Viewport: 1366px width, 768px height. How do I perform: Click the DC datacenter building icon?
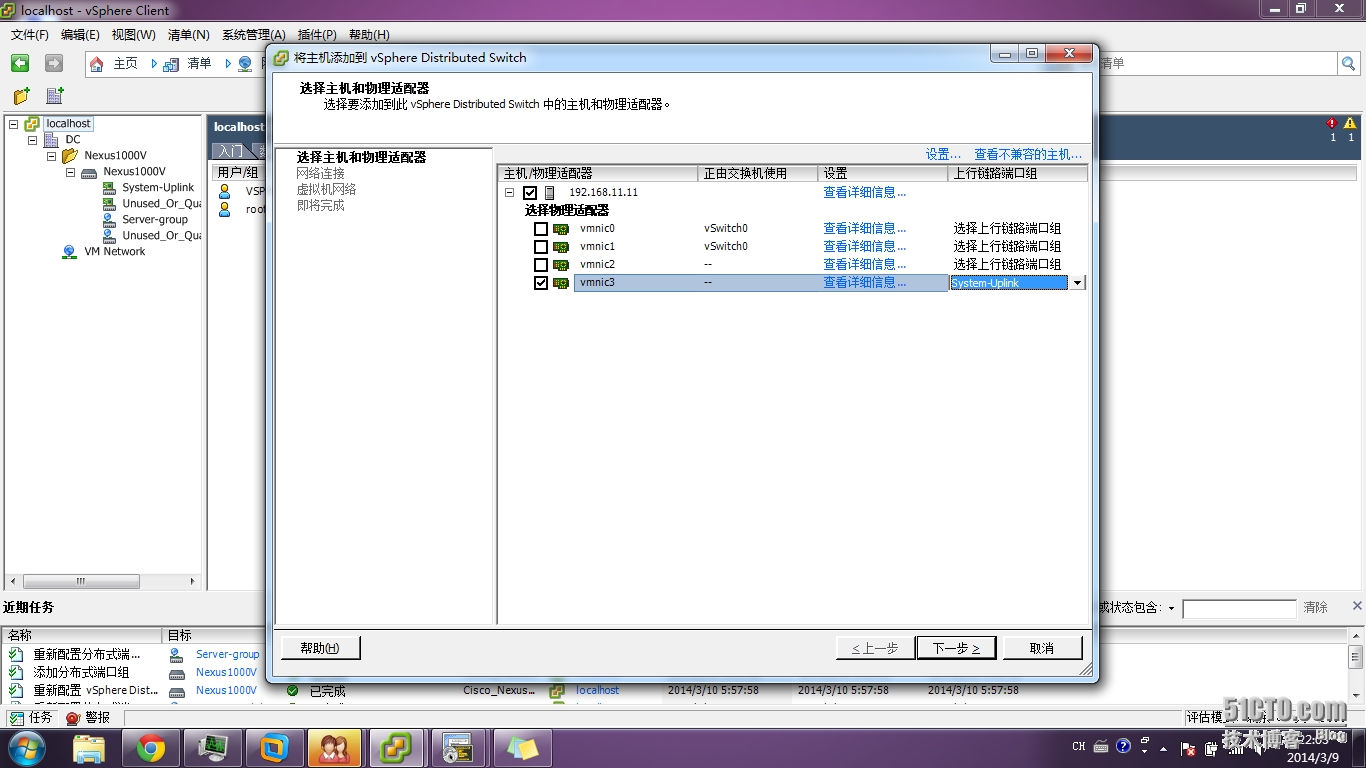pyautogui.click(x=51, y=140)
